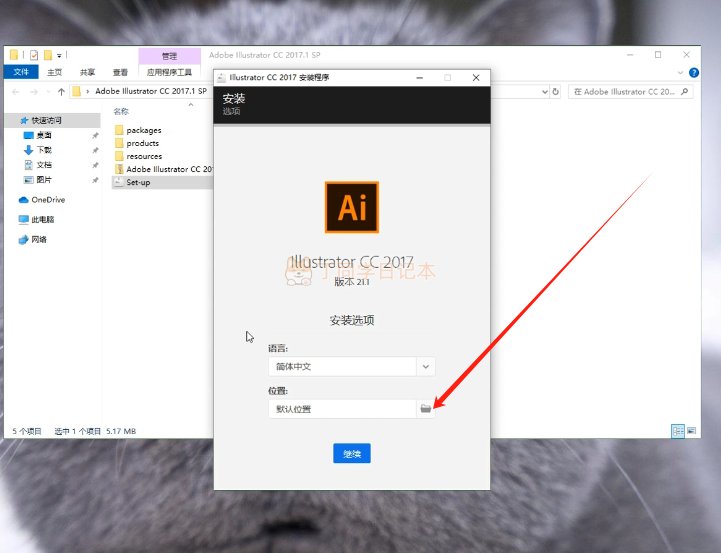Click the blue help question mark icon
Viewport: 721px width, 553px height.
[693, 73]
